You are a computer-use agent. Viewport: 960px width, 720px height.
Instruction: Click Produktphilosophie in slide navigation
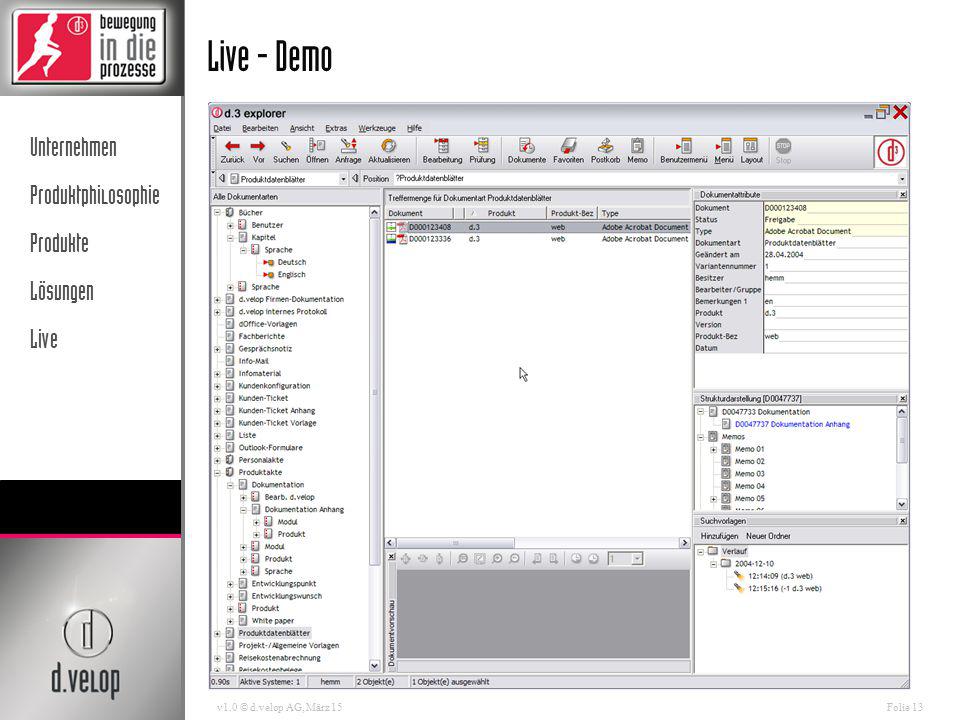point(95,195)
